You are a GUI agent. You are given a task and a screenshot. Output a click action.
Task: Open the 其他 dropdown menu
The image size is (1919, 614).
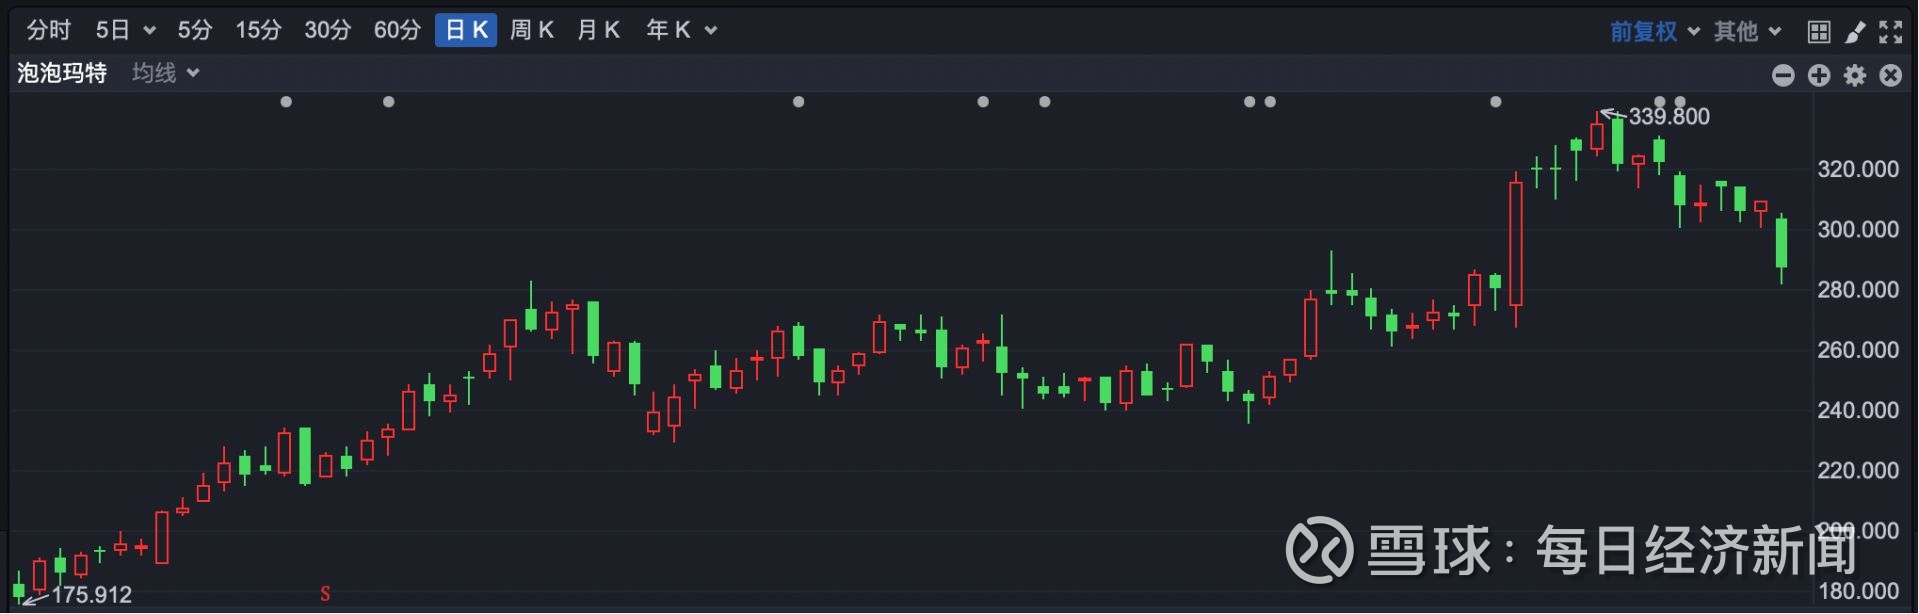[x=1748, y=32]
